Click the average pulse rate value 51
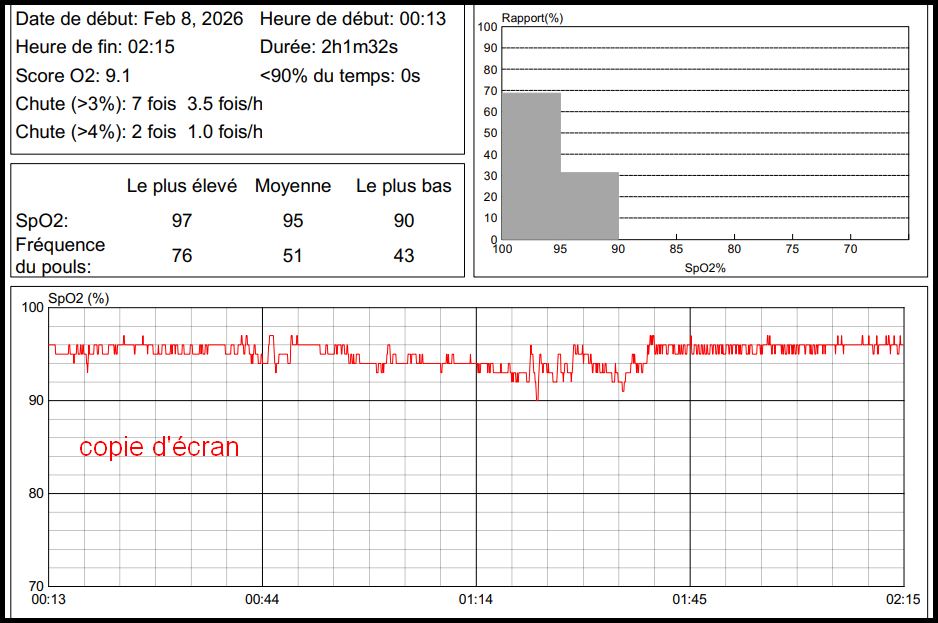The height and width of the screenshot is (623, 938). pos(292,256)
